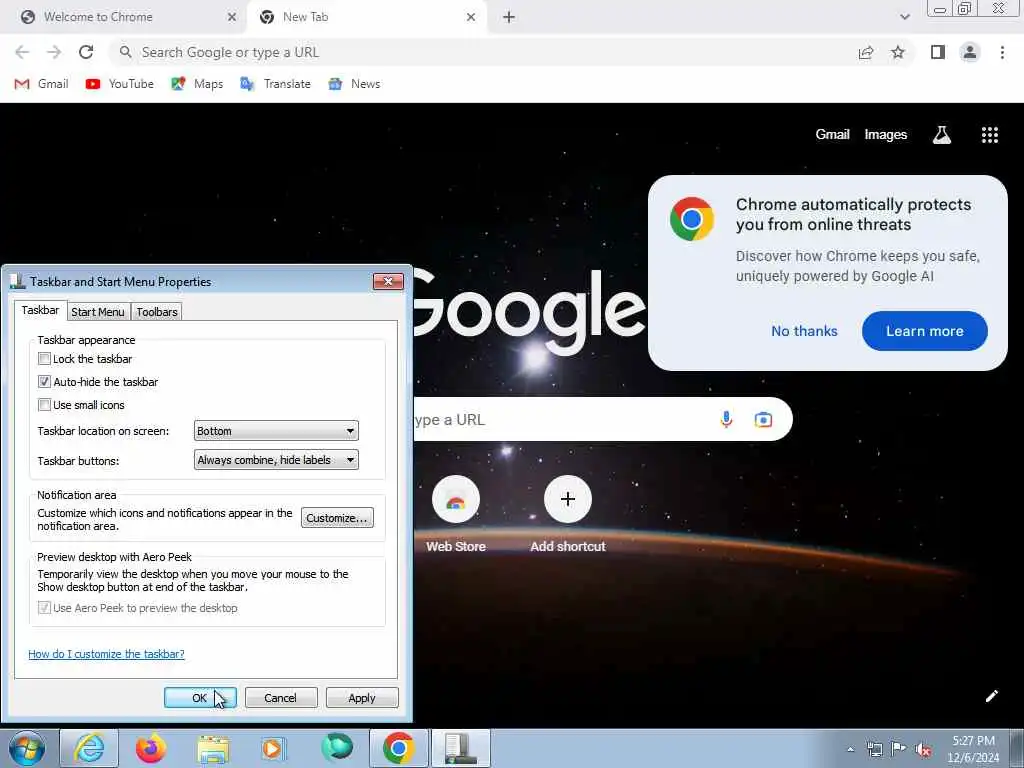1024x768 pixels.
Task: Close the Welcome to Chrome tab
Action: click(x=231, y=17)
